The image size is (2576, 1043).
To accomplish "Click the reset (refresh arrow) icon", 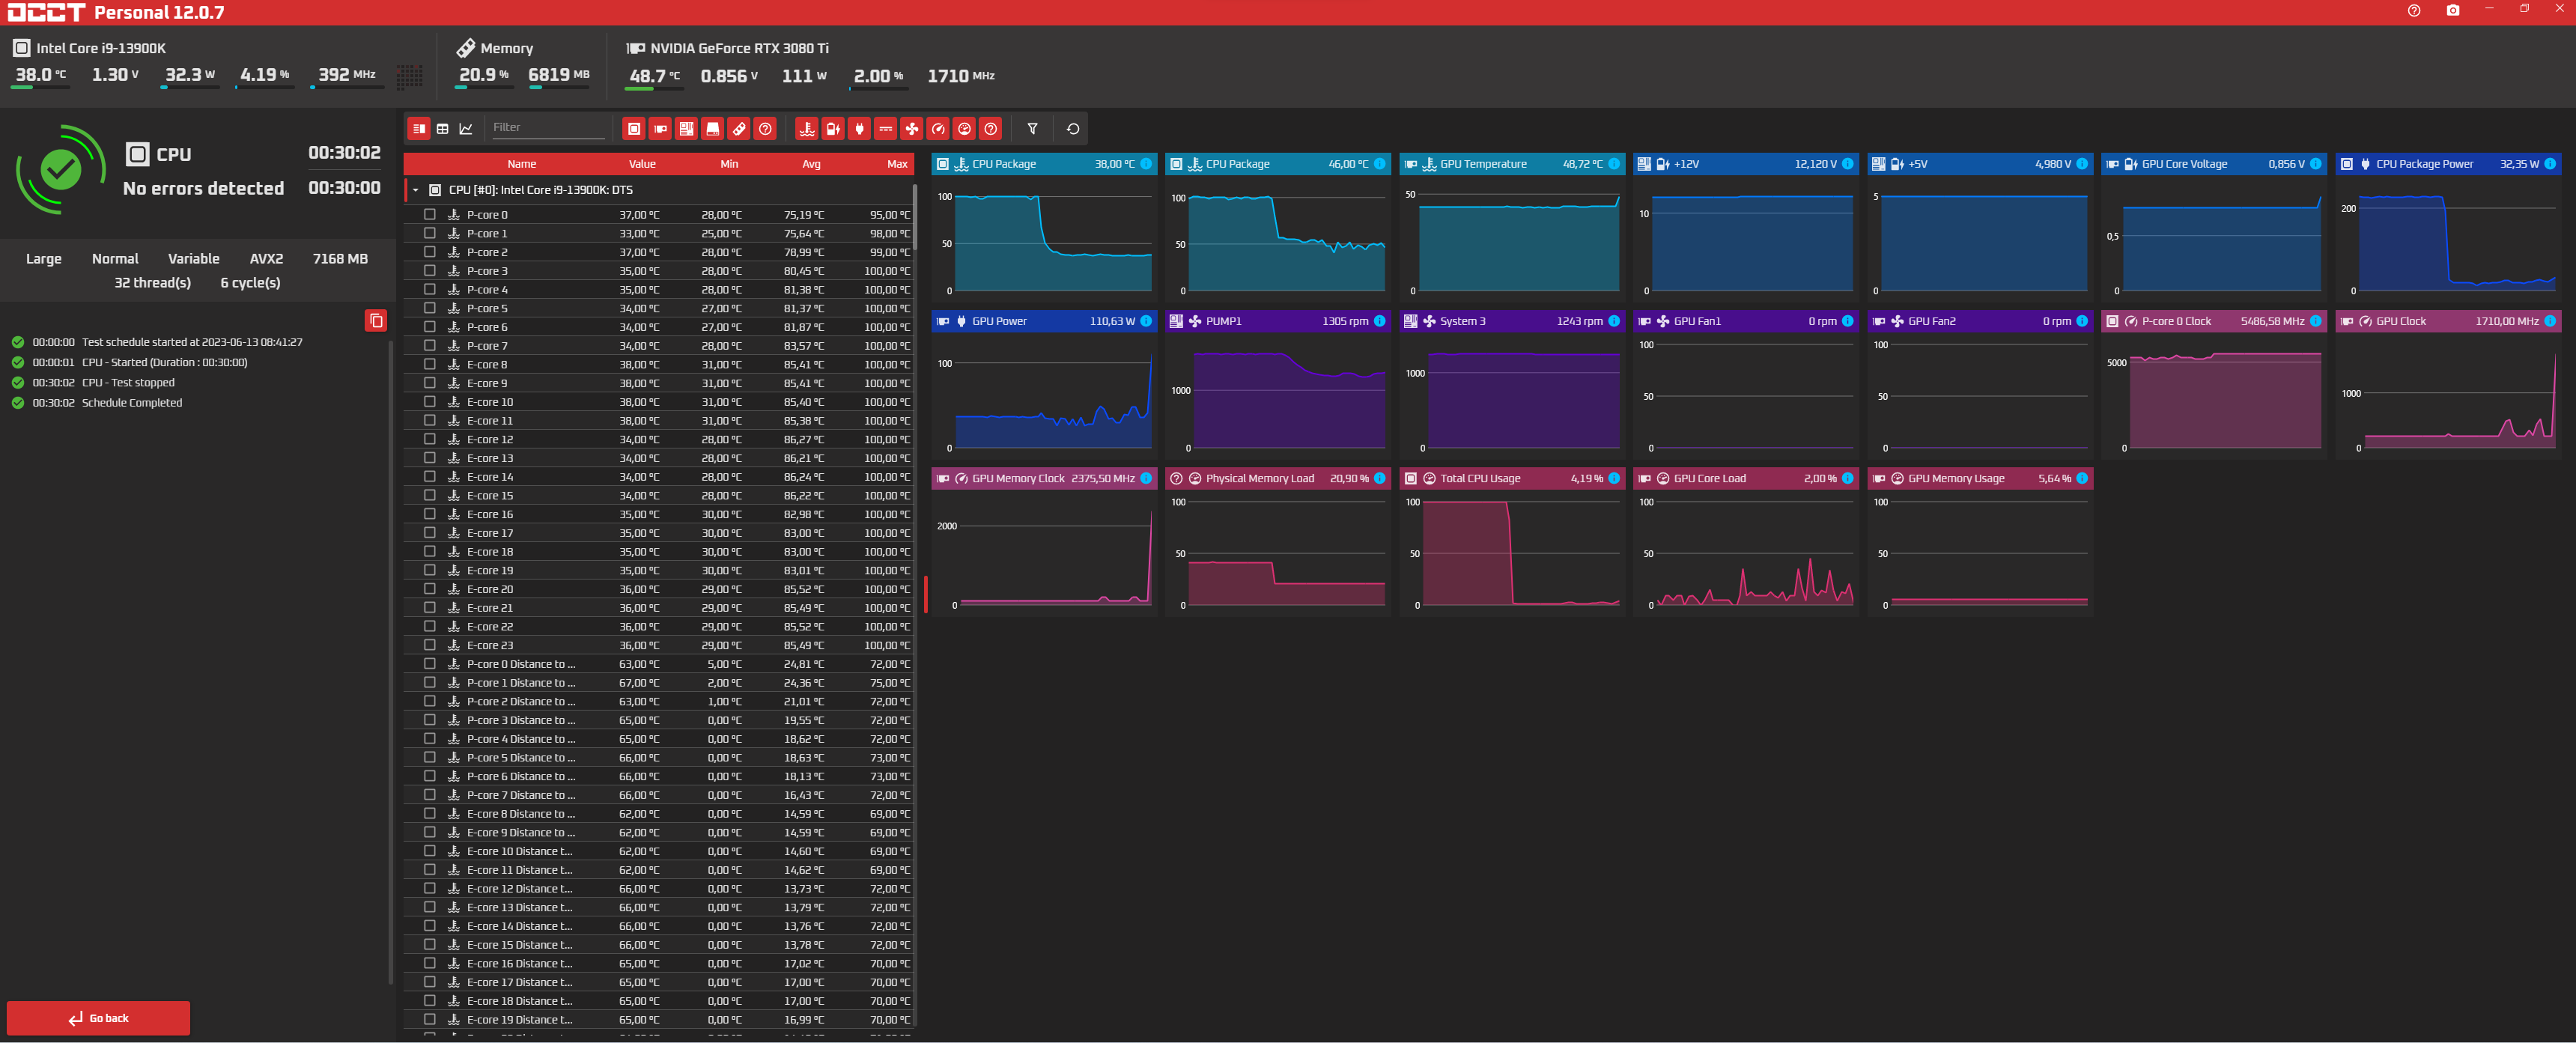I will tap(1073, 128).
